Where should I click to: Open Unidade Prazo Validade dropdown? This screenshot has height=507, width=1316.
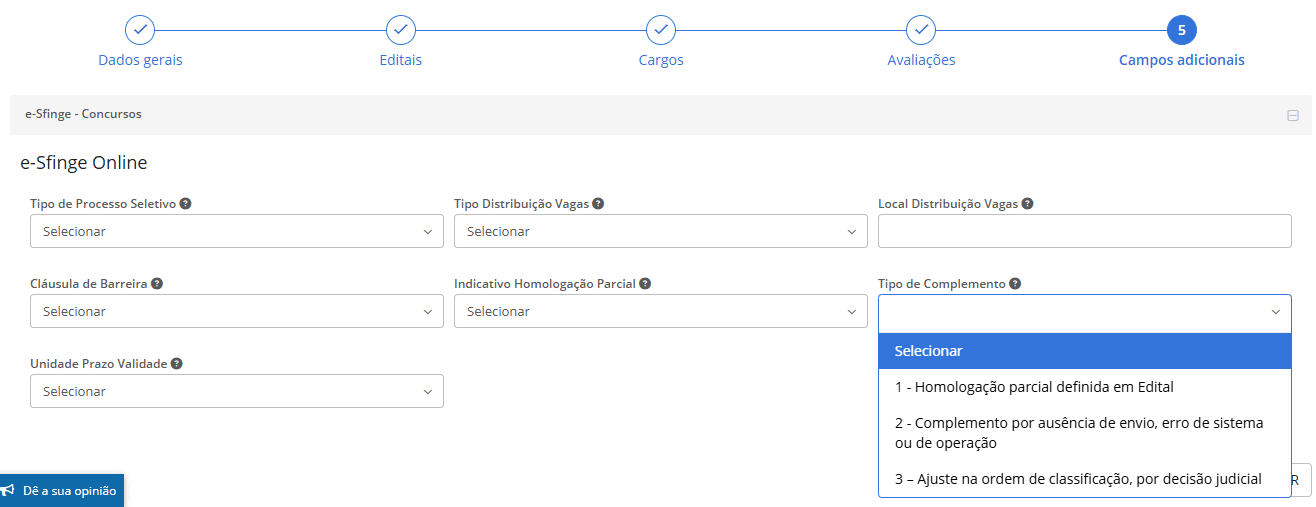click(237, 392)
